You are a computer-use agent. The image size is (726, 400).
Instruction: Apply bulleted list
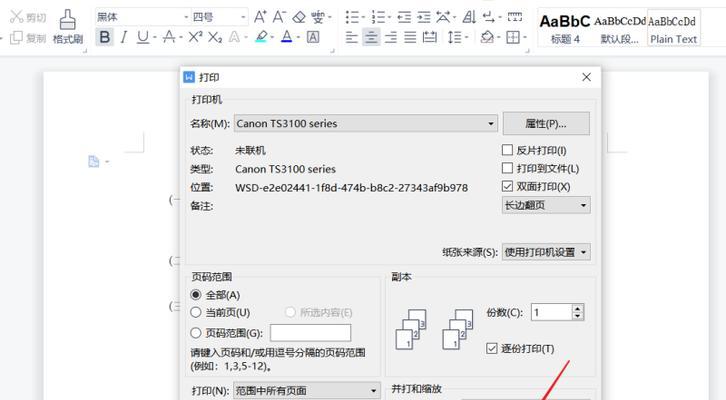tap(352, 18)
